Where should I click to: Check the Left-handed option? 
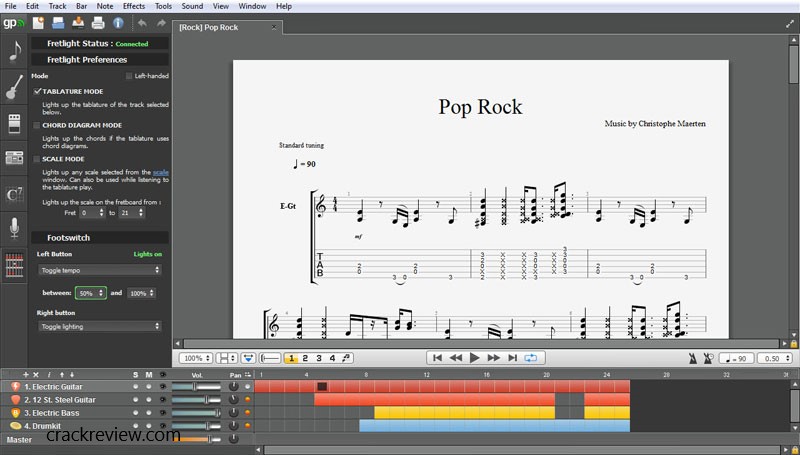click(x=129, y=76)
